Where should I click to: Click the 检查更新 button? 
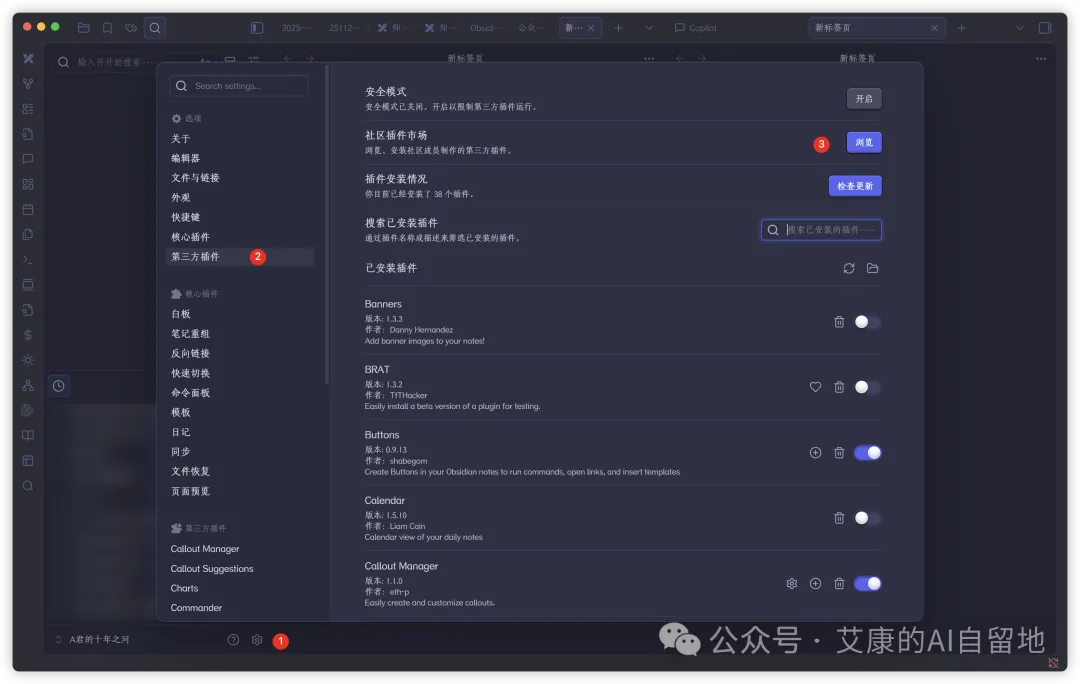(x=855, y=186)
